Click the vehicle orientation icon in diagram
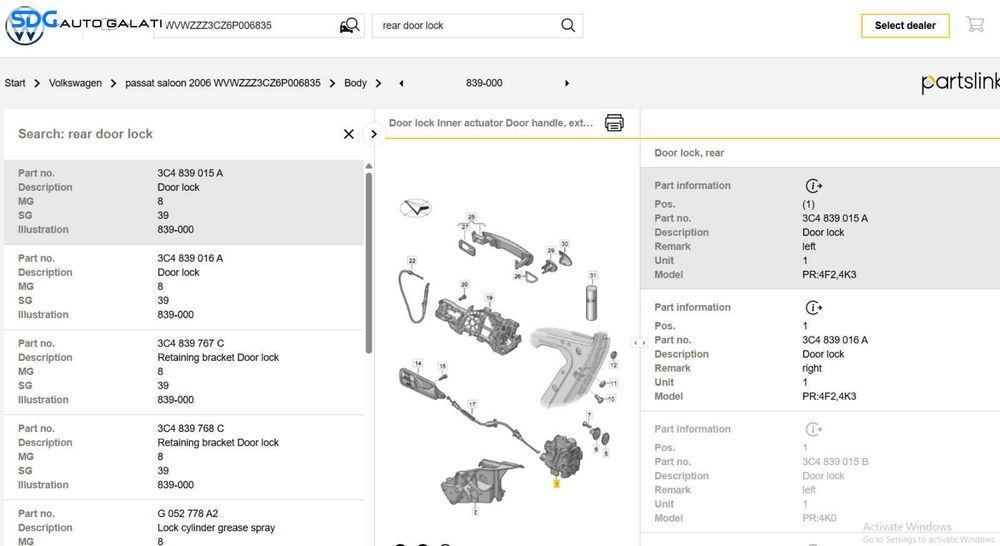The height and width of the screenshot is (546, 1000). click(416, 208)
